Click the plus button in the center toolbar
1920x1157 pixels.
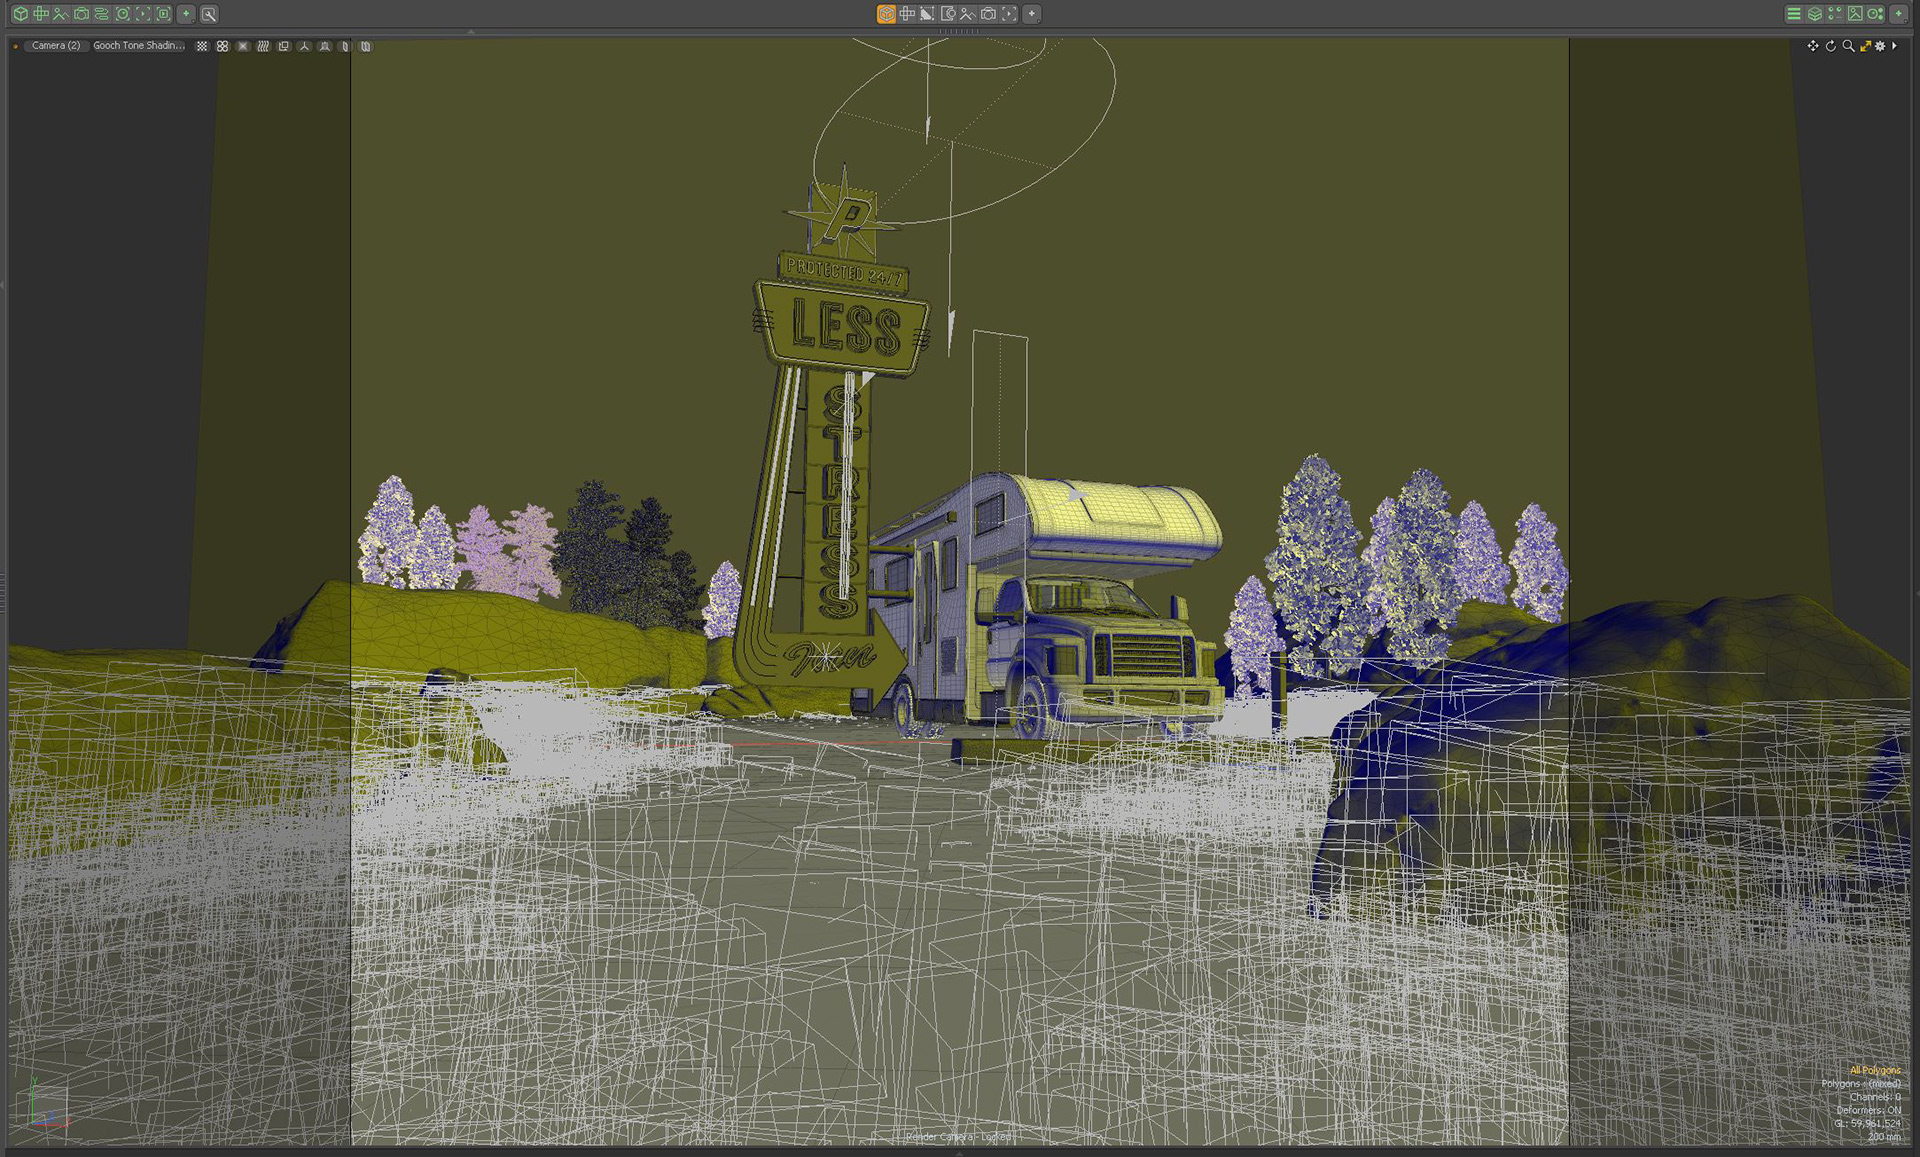tap(1032, 14)
